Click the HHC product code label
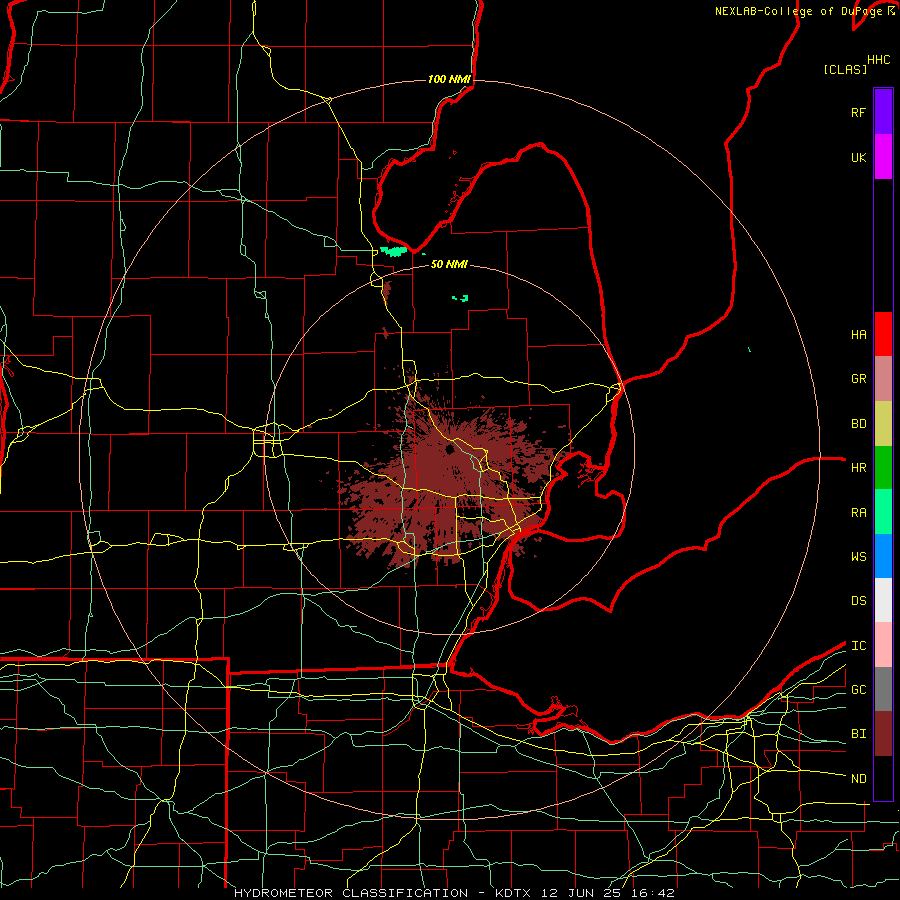Viewport: 900px width, 900px height. 879,60
